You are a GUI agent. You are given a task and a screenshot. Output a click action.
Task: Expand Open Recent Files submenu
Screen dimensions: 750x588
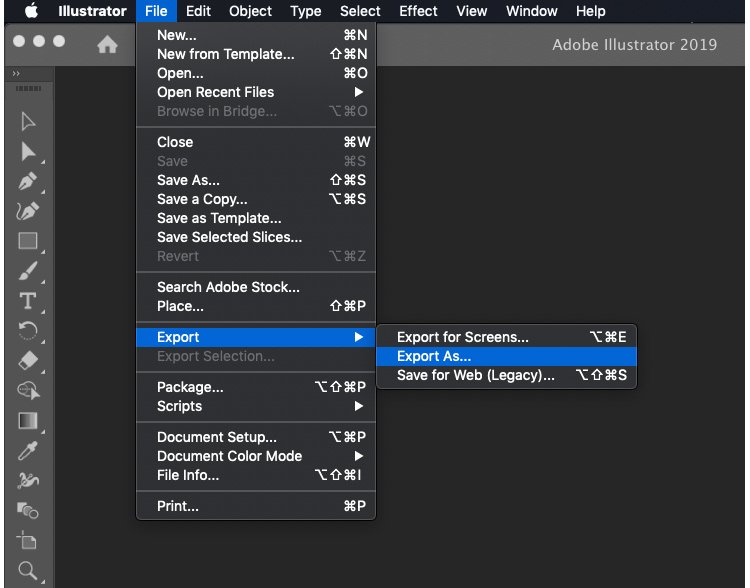(x=256, y=92)
